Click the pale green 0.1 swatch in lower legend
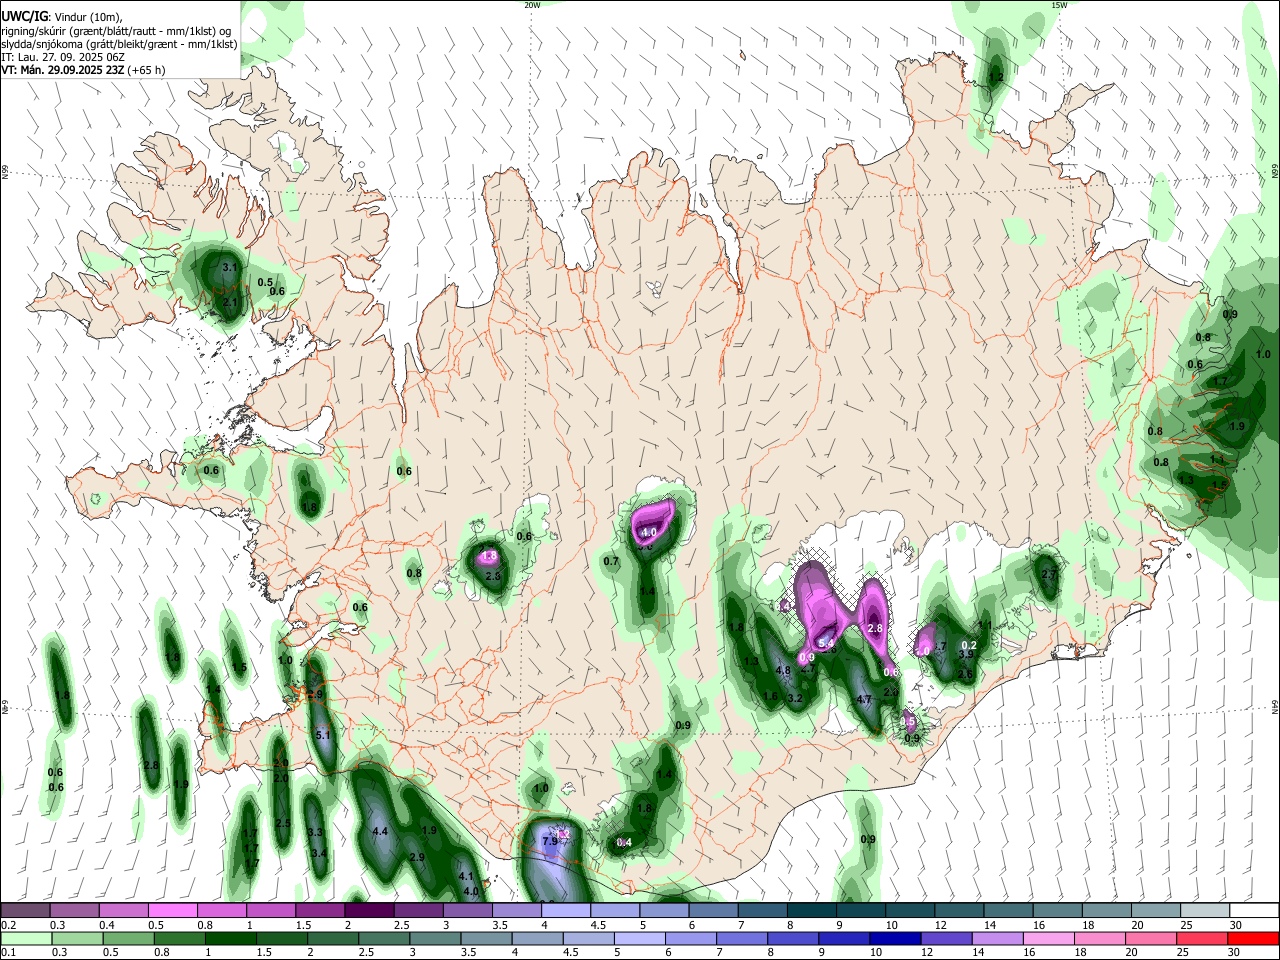Viewport: 1280px width, 960px height. click(x=26, y=938)
